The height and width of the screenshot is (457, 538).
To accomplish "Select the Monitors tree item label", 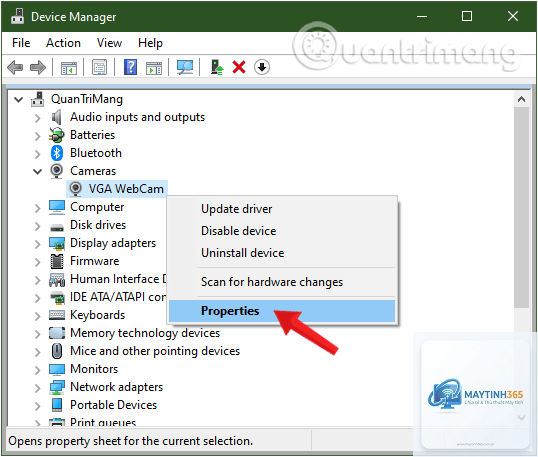I will coord(94,369).
